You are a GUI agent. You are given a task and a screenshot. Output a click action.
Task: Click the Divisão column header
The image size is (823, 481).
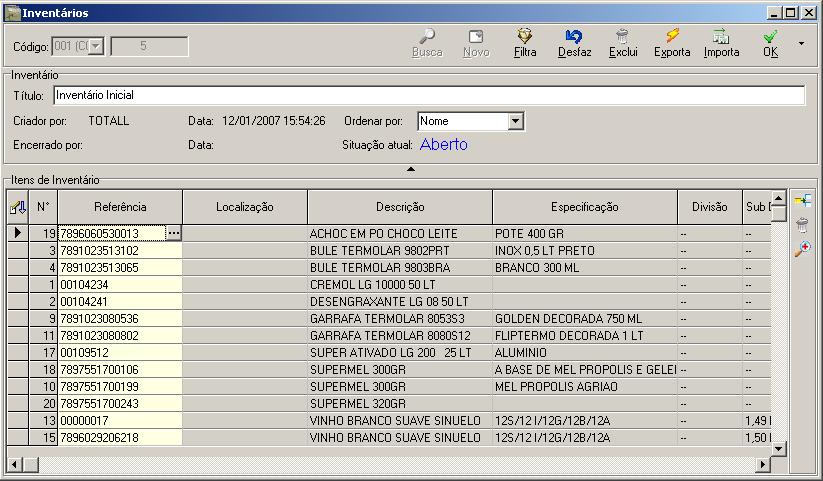point(710,207)
